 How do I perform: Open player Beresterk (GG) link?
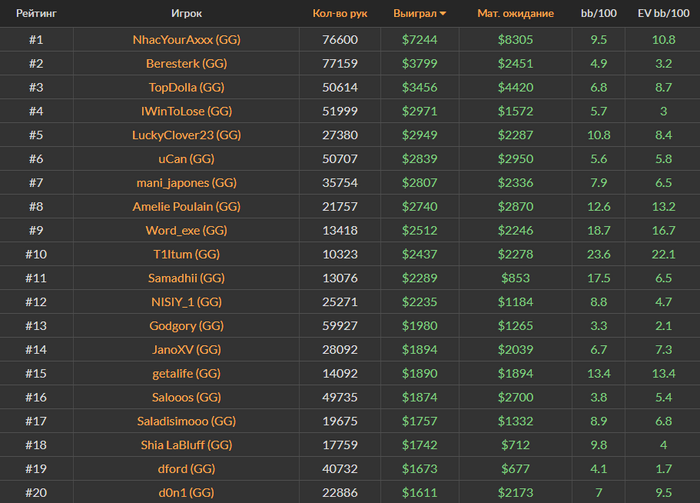(186, 64)
